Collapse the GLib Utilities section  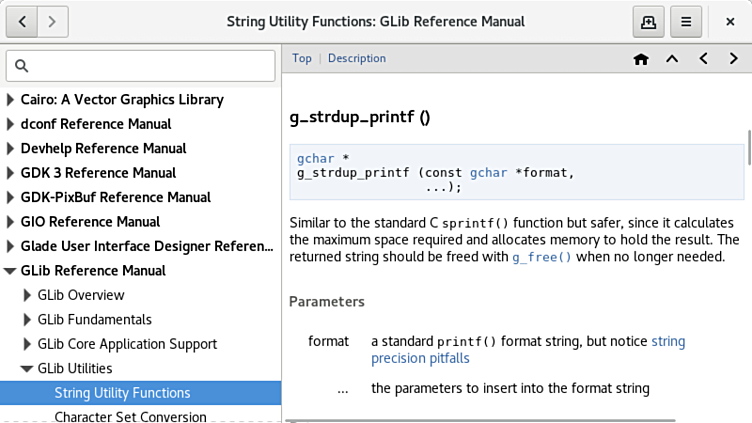click(27, 369)
